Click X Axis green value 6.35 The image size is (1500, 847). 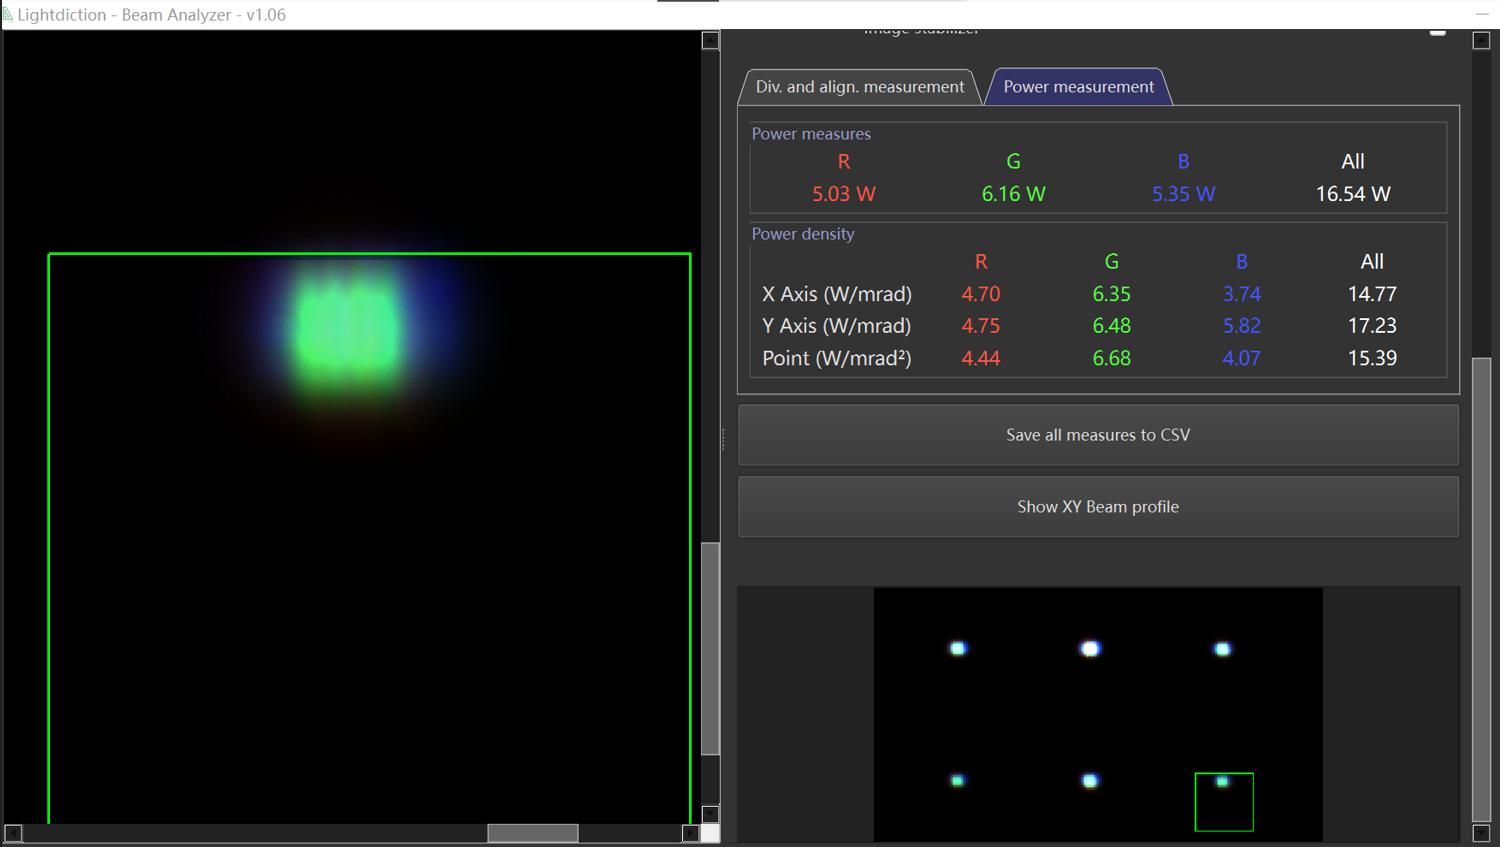click(1112, 294)
